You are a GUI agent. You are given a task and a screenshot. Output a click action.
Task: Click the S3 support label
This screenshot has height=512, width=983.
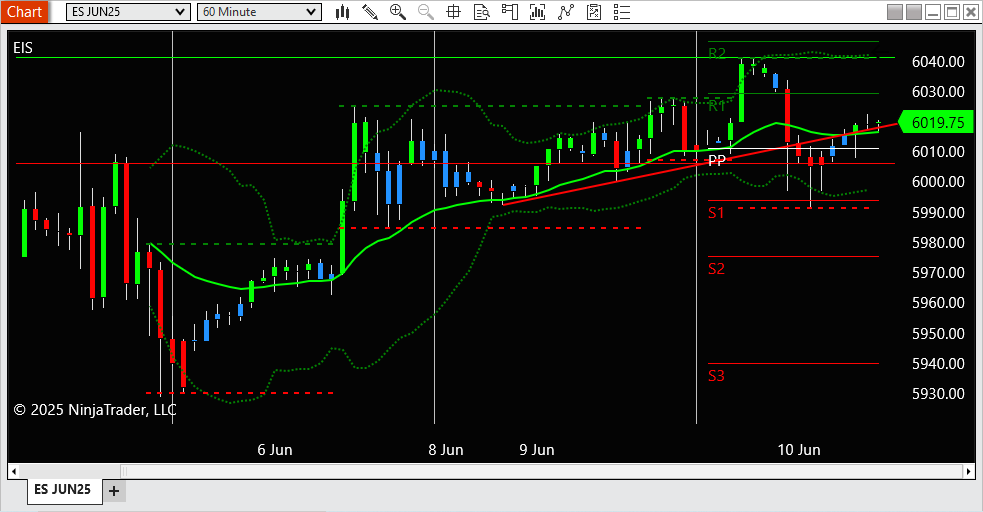point(716,376)
